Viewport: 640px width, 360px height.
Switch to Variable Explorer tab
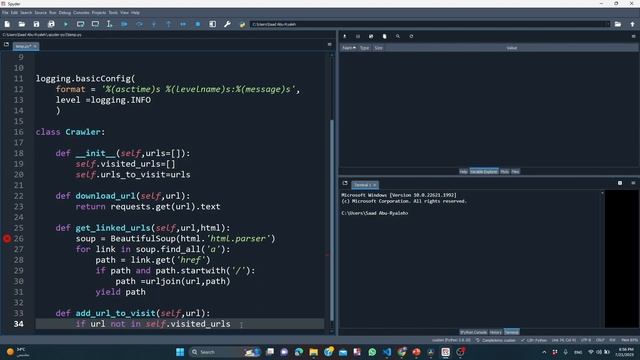point(484,171)
